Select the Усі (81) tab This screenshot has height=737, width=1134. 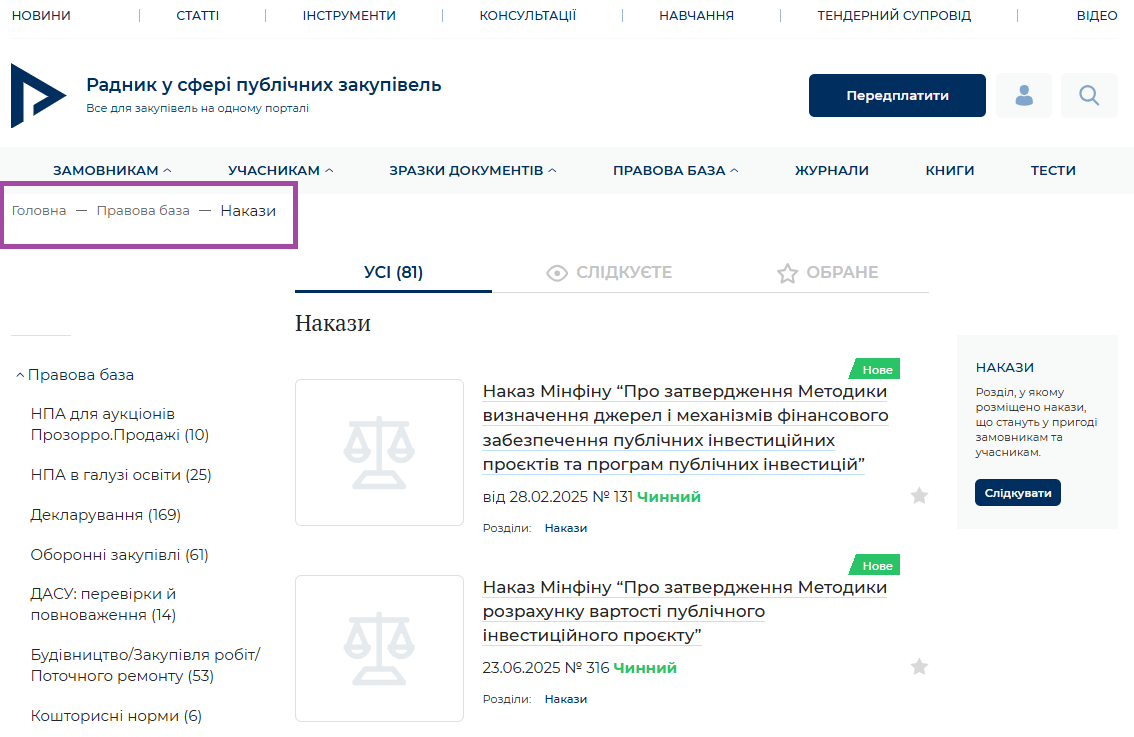(x=393, y=272)
